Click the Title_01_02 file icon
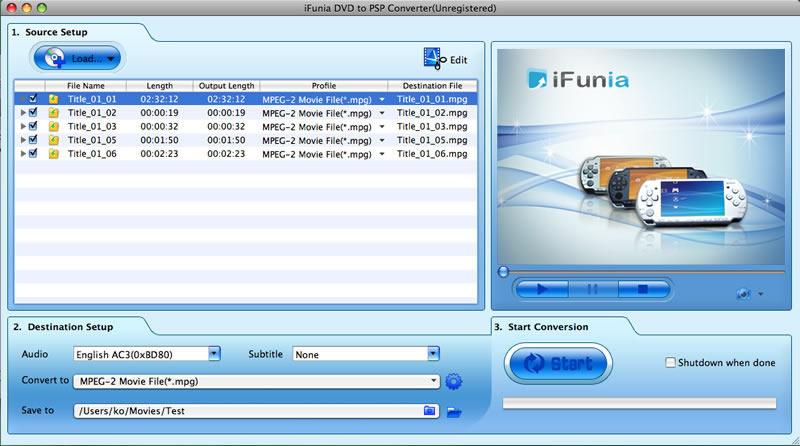The height and width of the screenshot is (446, 800). pos(53,113)
